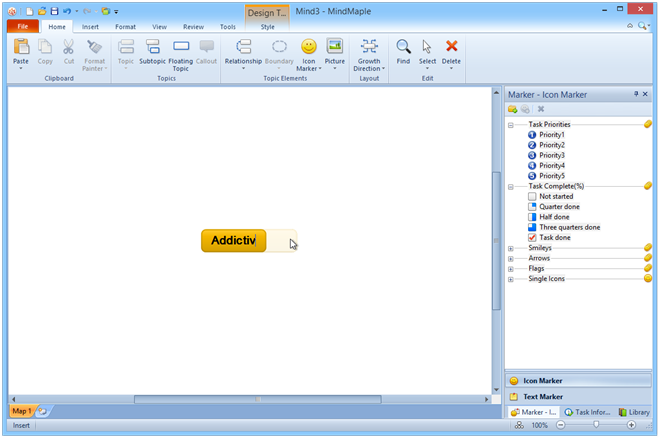Image resolution: width=660 pixels, height=438 pixels.
Task: Select the Task done checkbox marker
Action: (532, 238)
